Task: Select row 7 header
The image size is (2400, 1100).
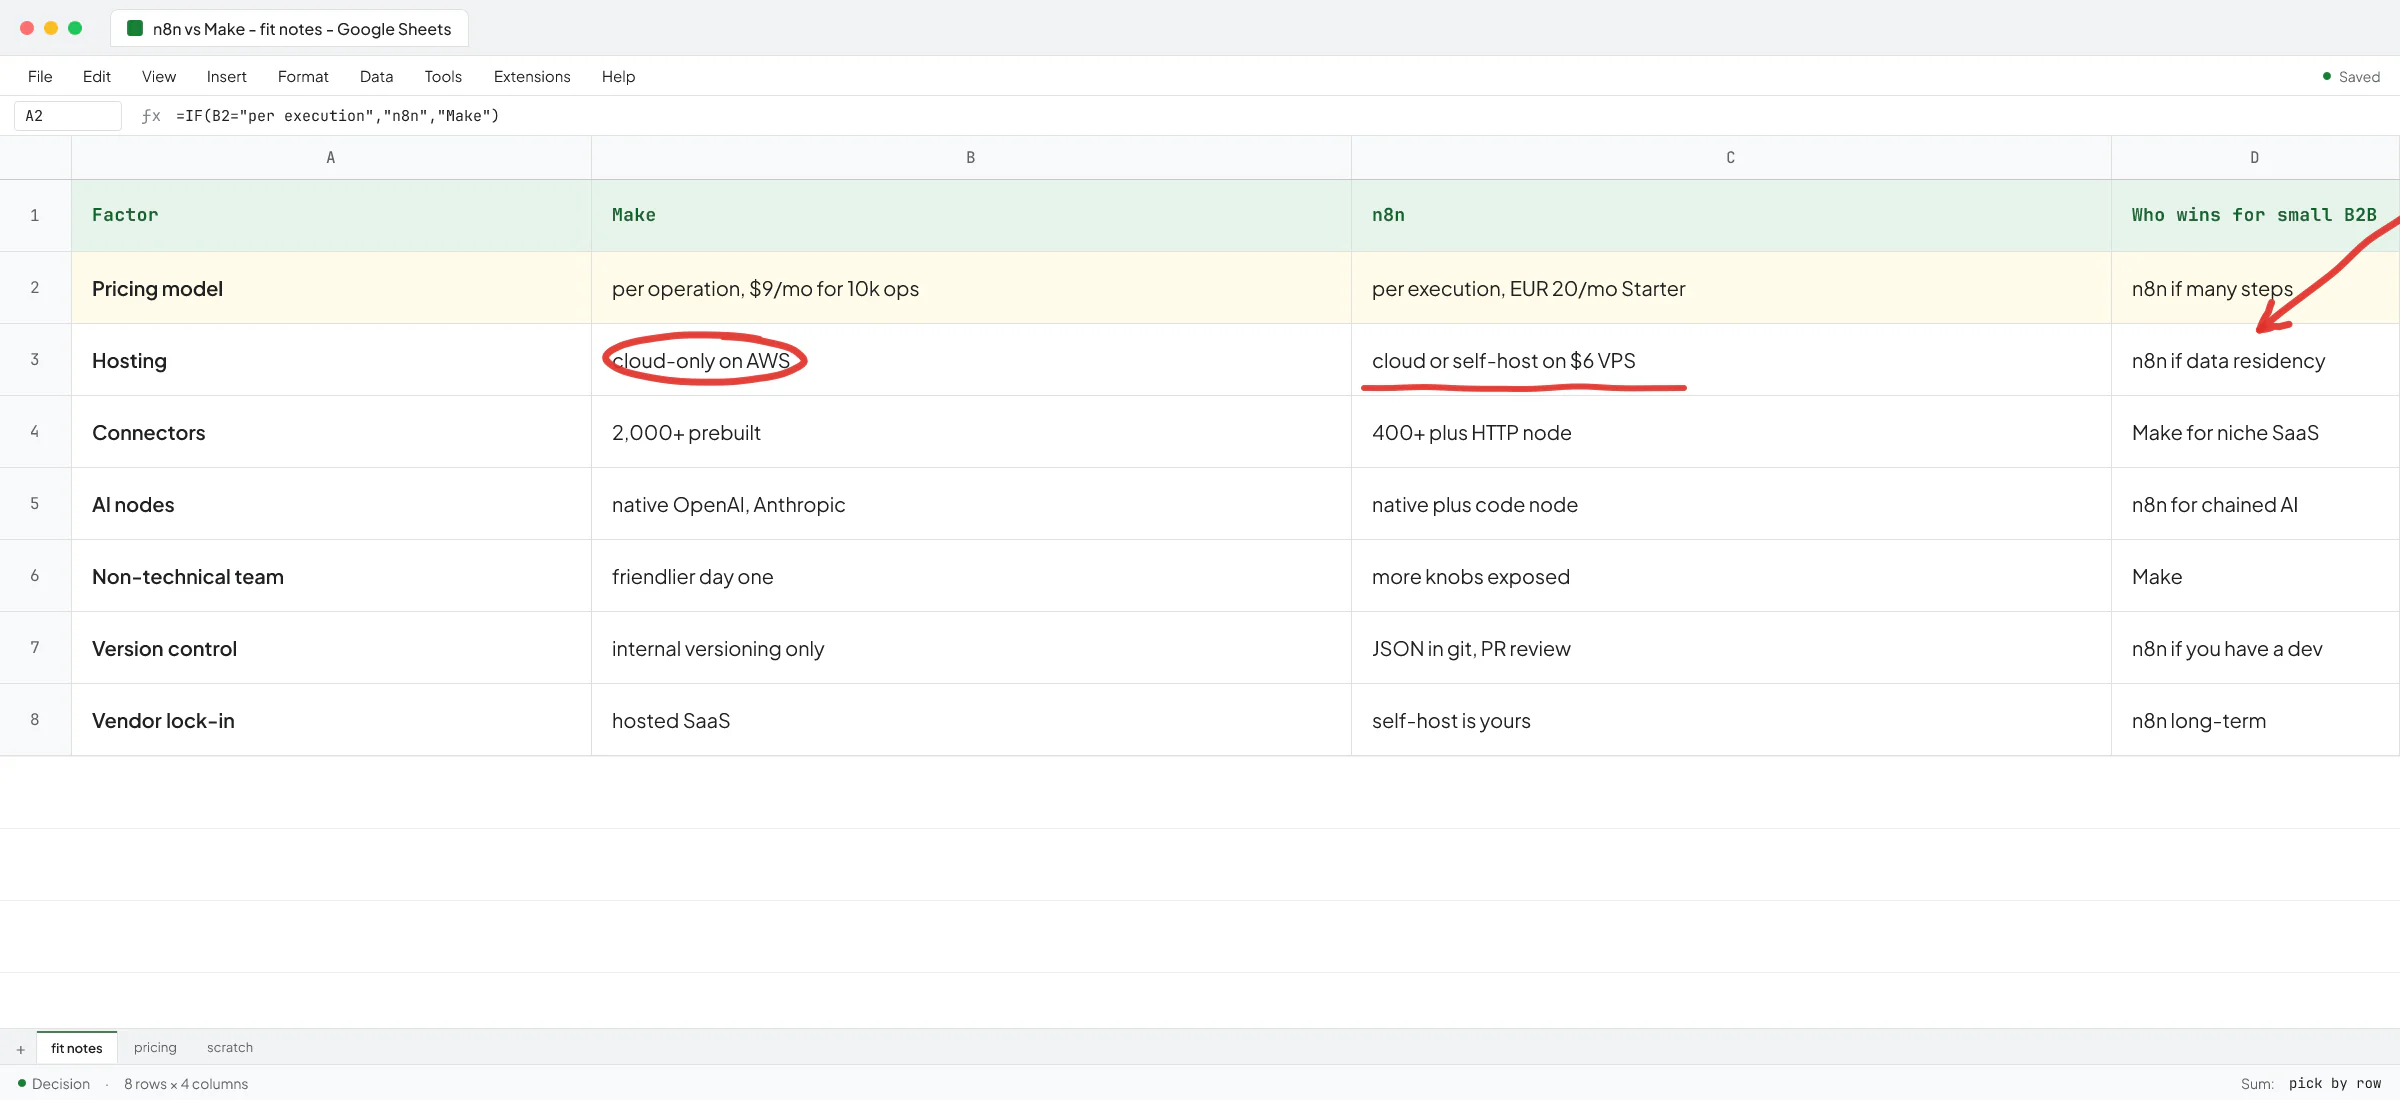Action: point(35,648)
